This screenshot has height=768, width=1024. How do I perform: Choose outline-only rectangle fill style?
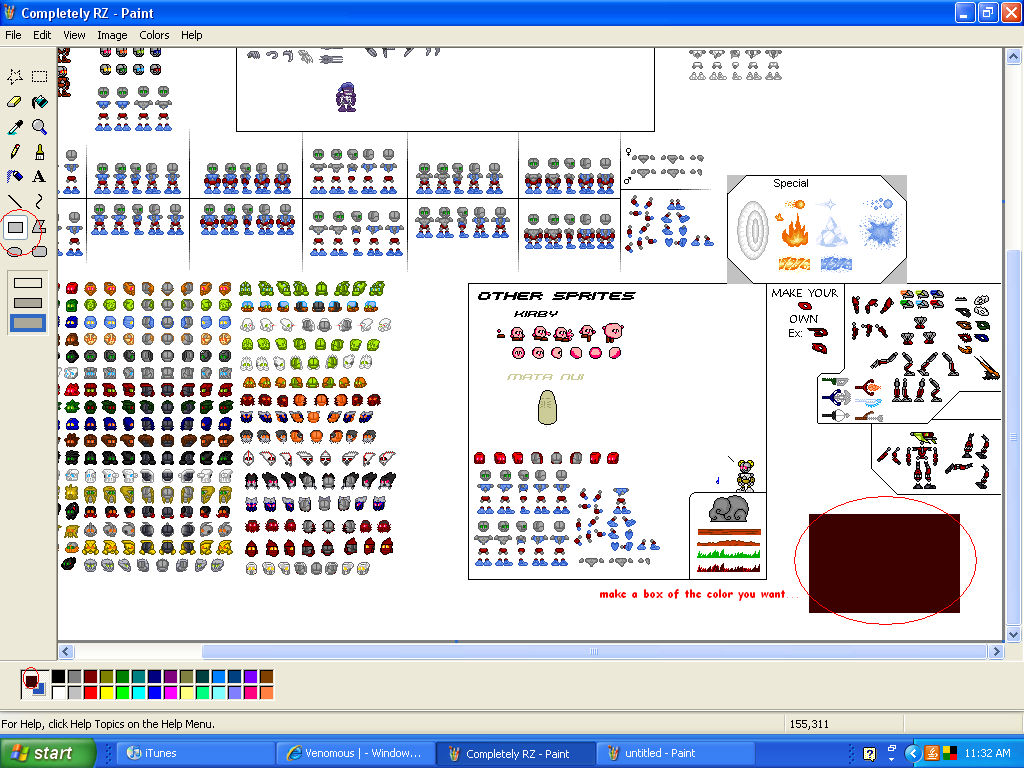coord(28,283)
